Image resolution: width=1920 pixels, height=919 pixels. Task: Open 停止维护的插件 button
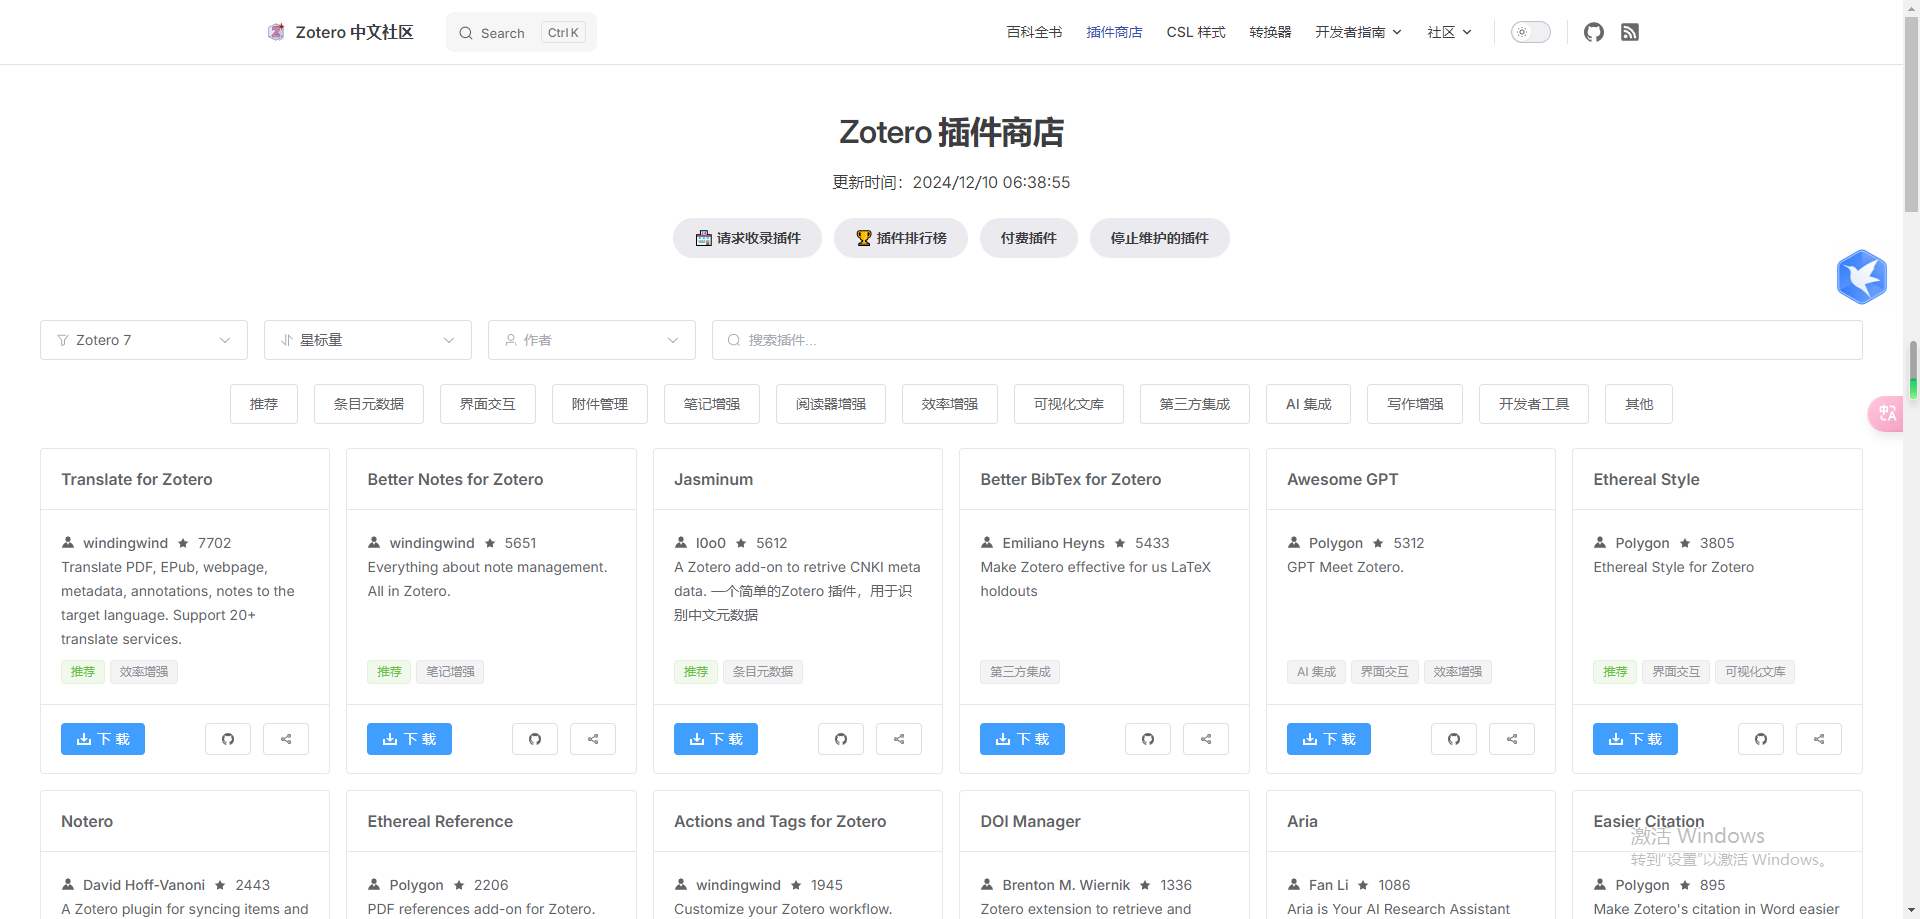pyautogui.click(x=1160, y=238)
